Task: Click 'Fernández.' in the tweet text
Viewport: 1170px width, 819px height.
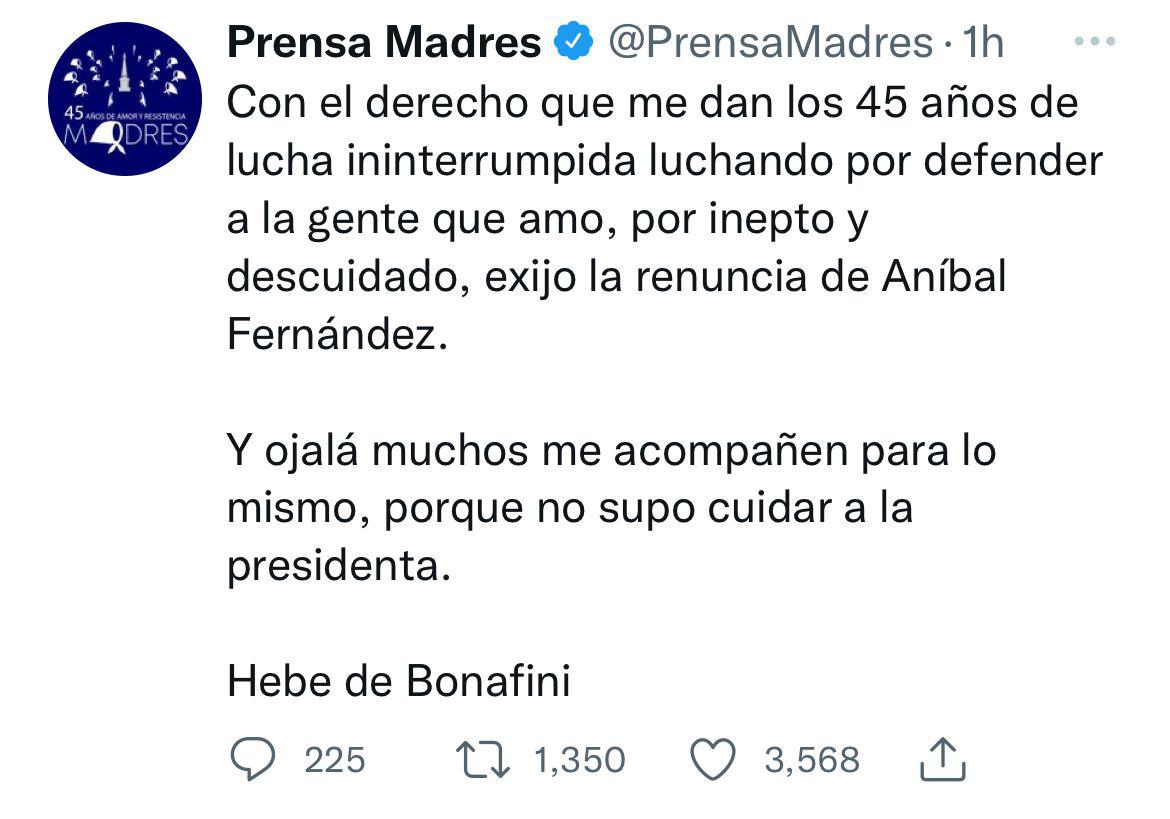Action: 334,335
